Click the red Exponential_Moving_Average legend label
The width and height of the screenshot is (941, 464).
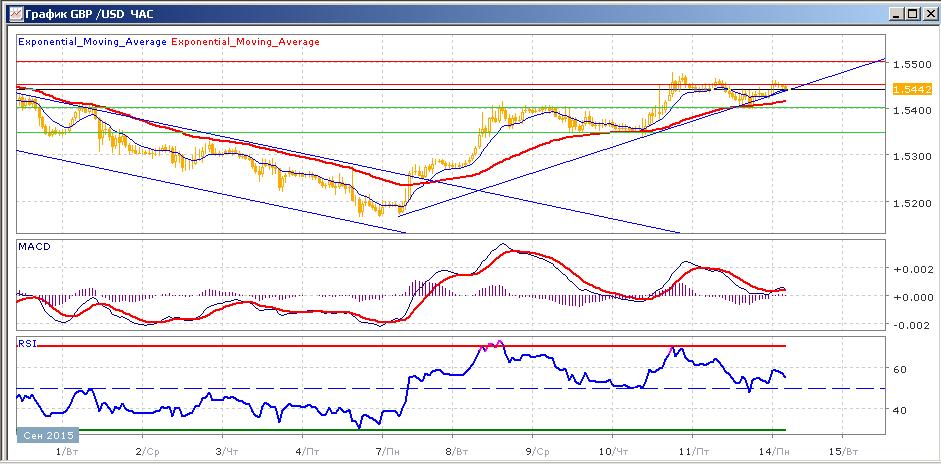246,42
